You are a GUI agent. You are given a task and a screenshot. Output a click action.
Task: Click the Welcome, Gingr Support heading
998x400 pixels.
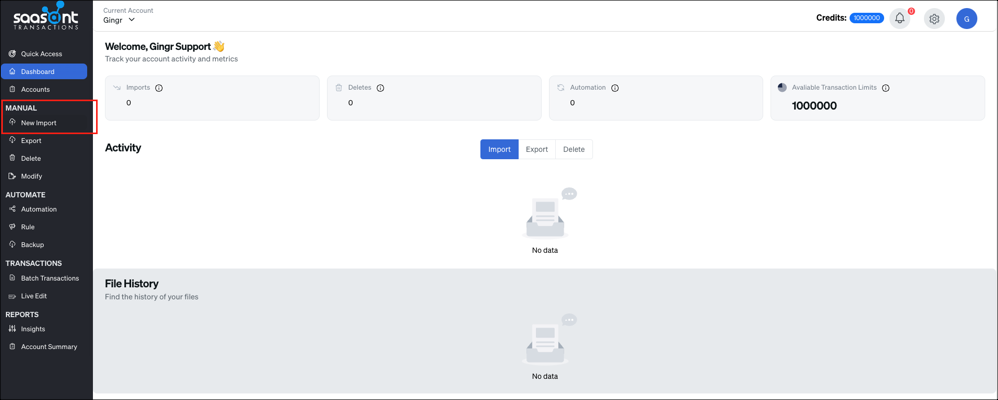coord(164,46)
